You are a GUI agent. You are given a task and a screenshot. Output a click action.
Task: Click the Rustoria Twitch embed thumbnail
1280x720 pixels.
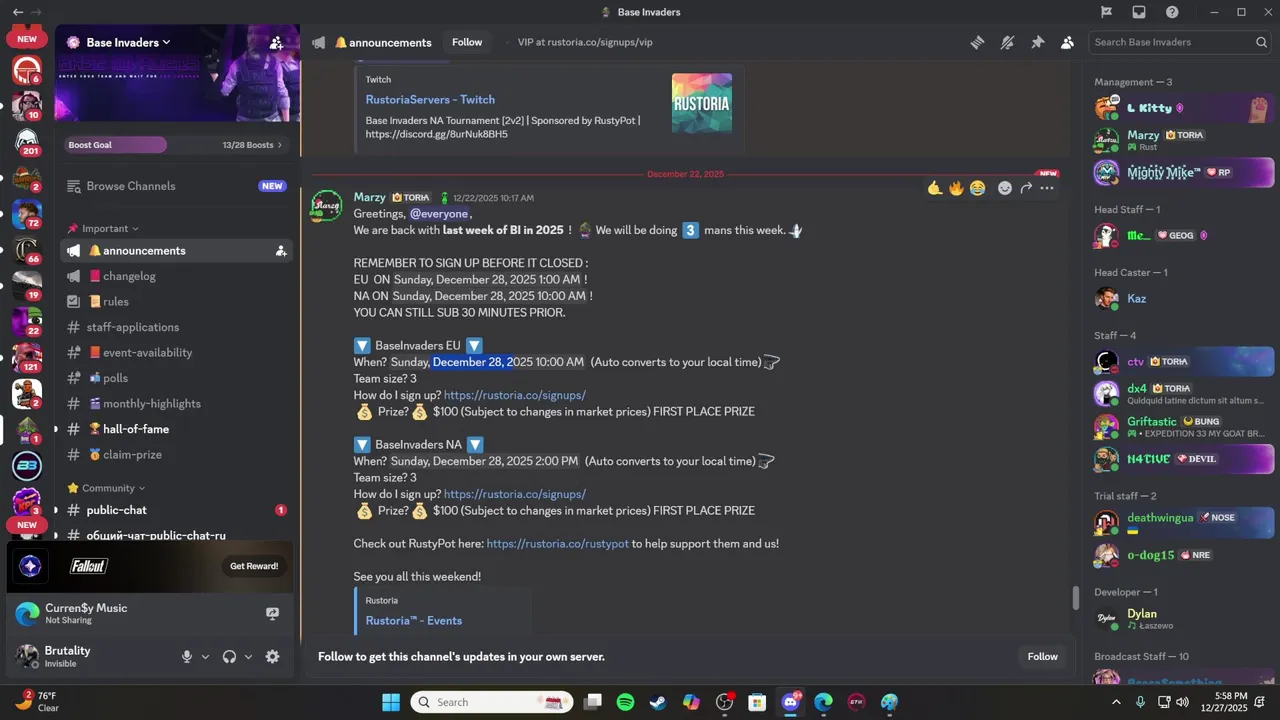pyautogui.click(x=702, y=103)
